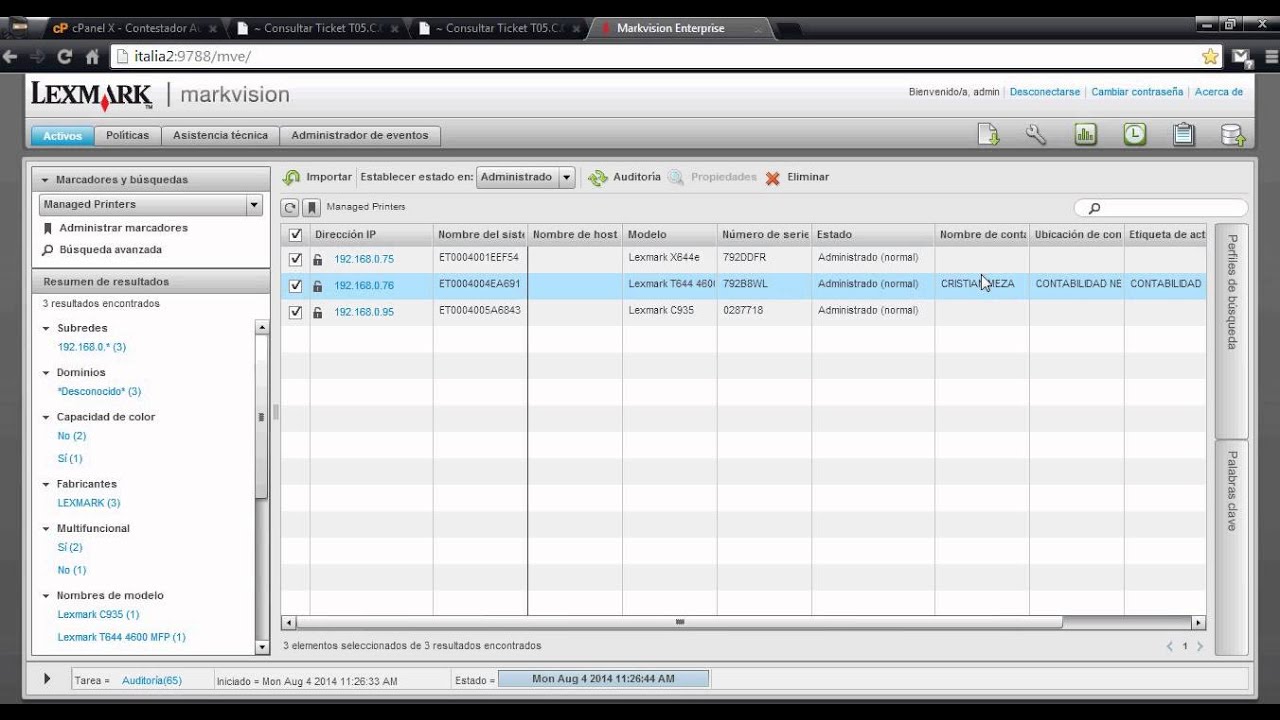Open IP address link 192.168.0.76
The width and height of the screenshot is (1280, 720).
pos(364,286)
